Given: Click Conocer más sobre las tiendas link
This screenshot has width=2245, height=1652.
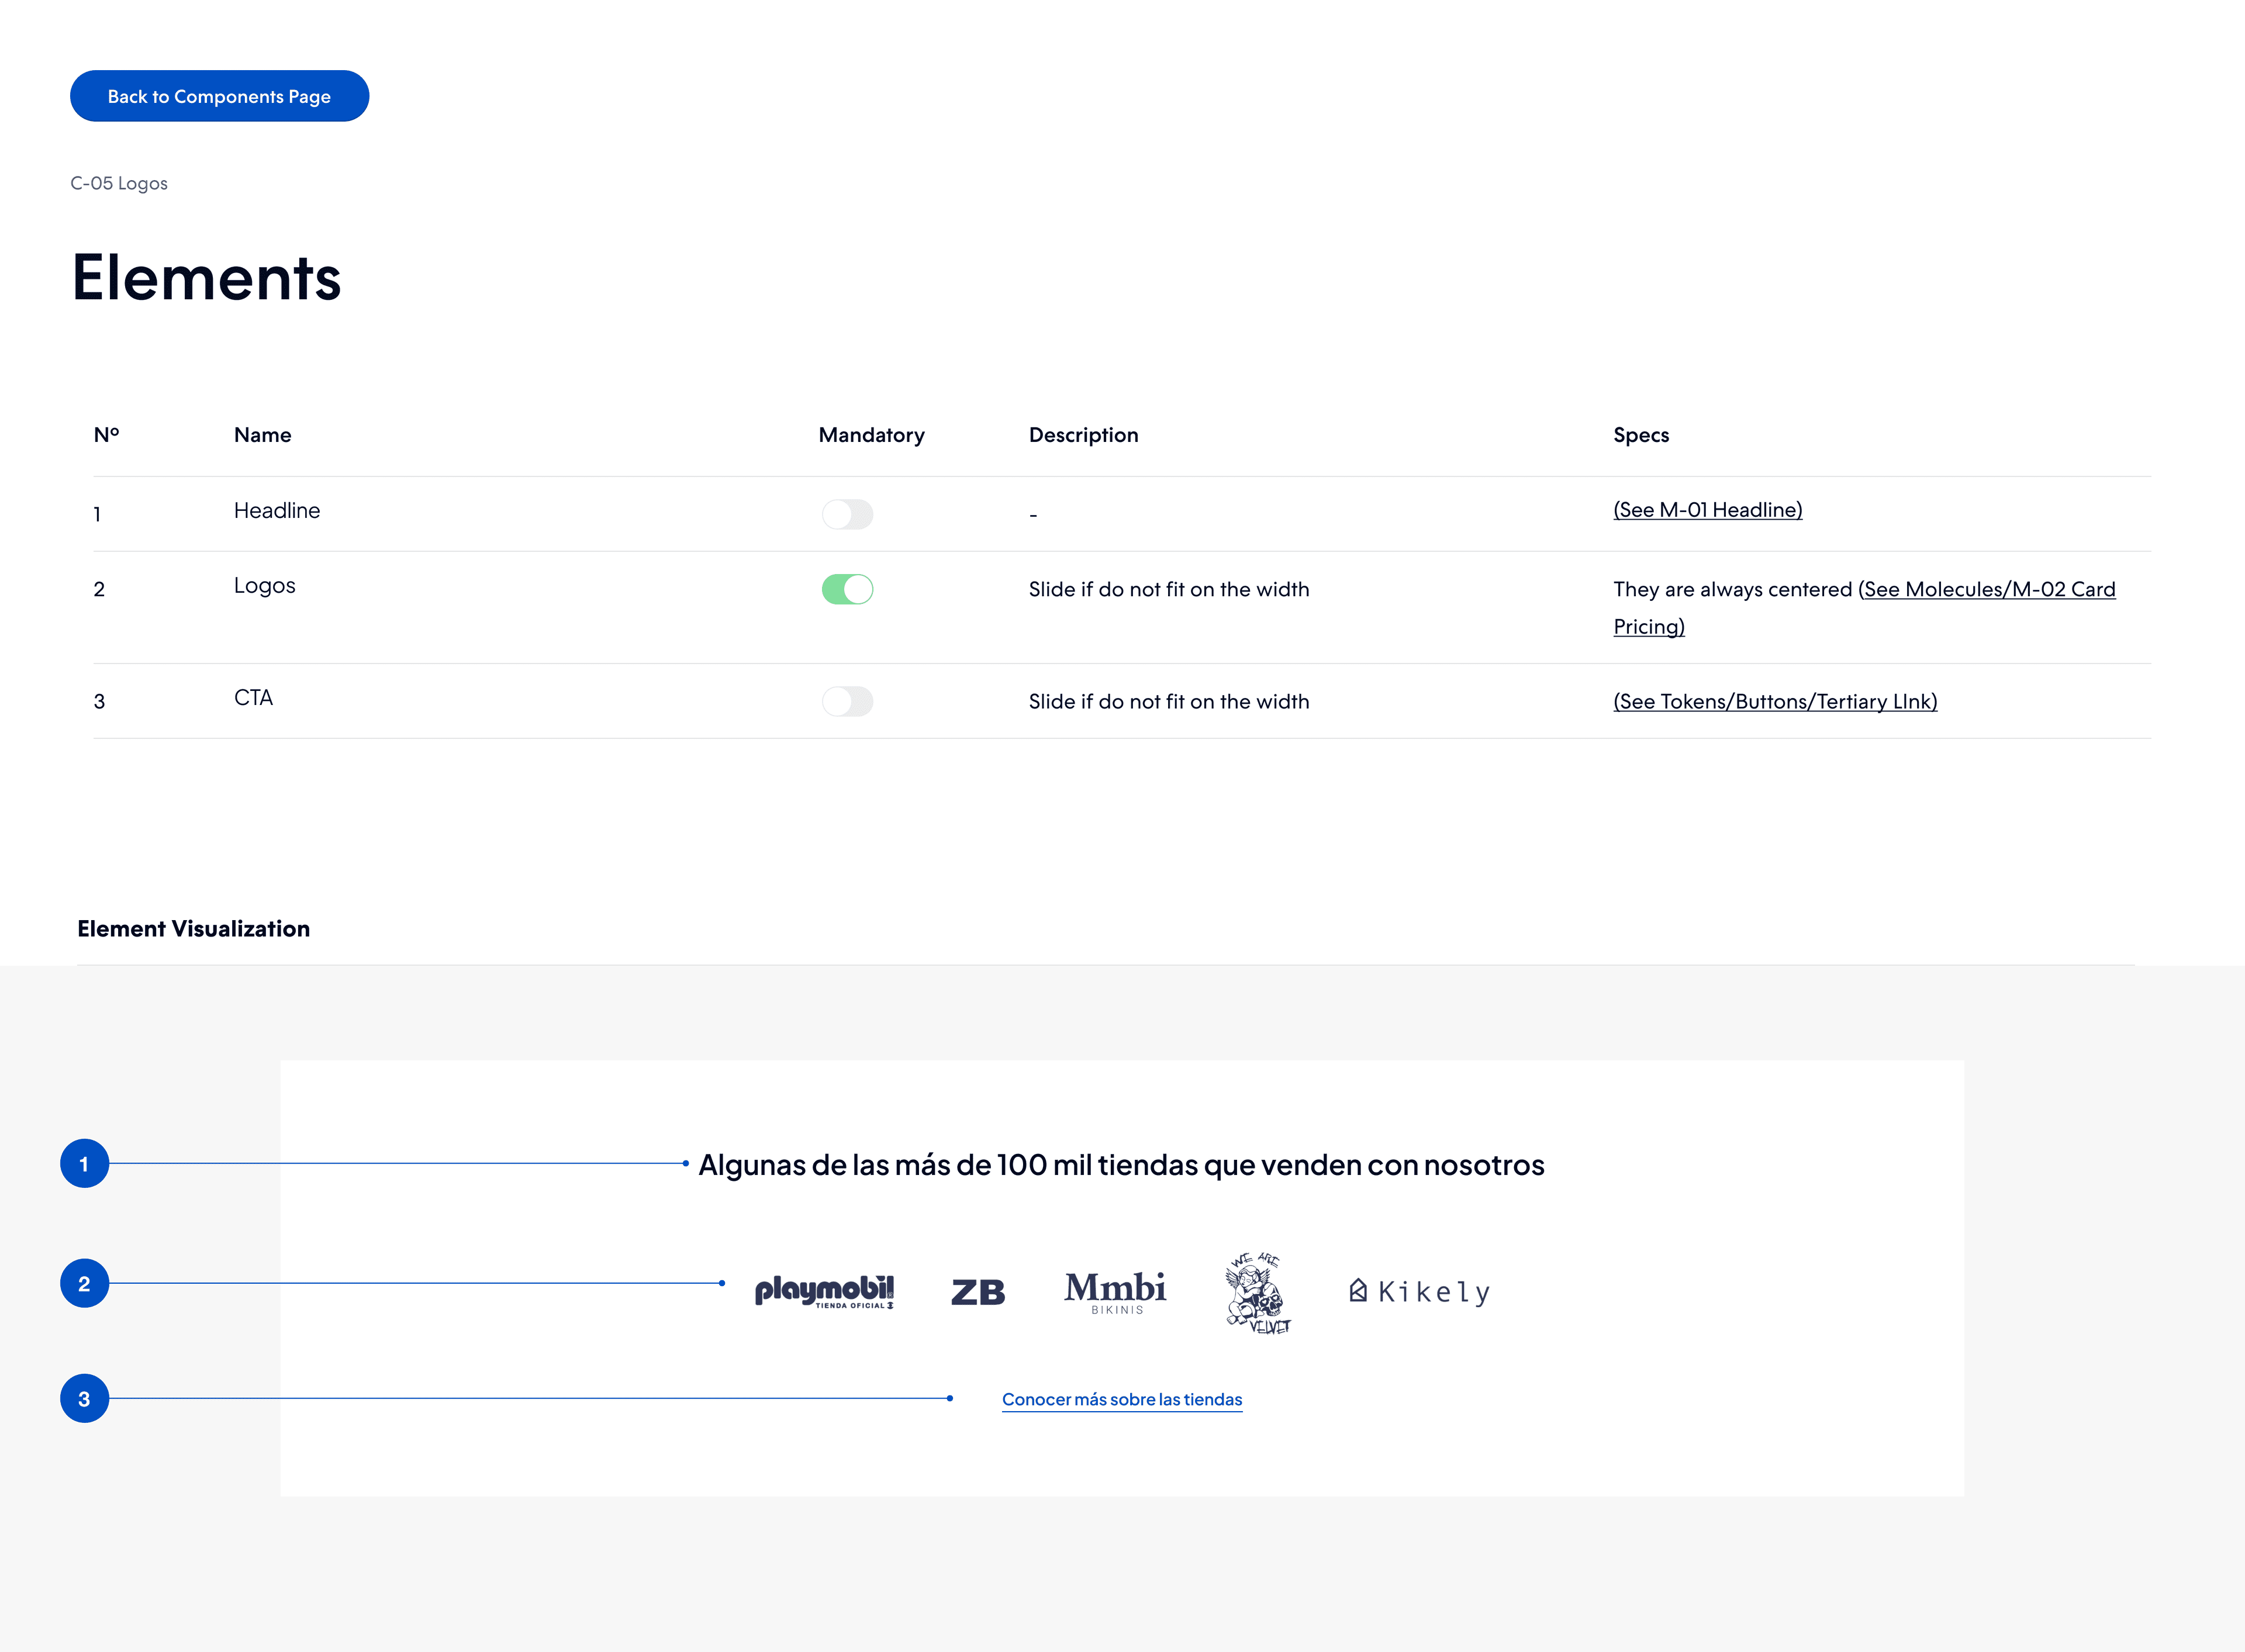Looking at the screenshot, I should pyautogui.click(x=1121, y=1399).
